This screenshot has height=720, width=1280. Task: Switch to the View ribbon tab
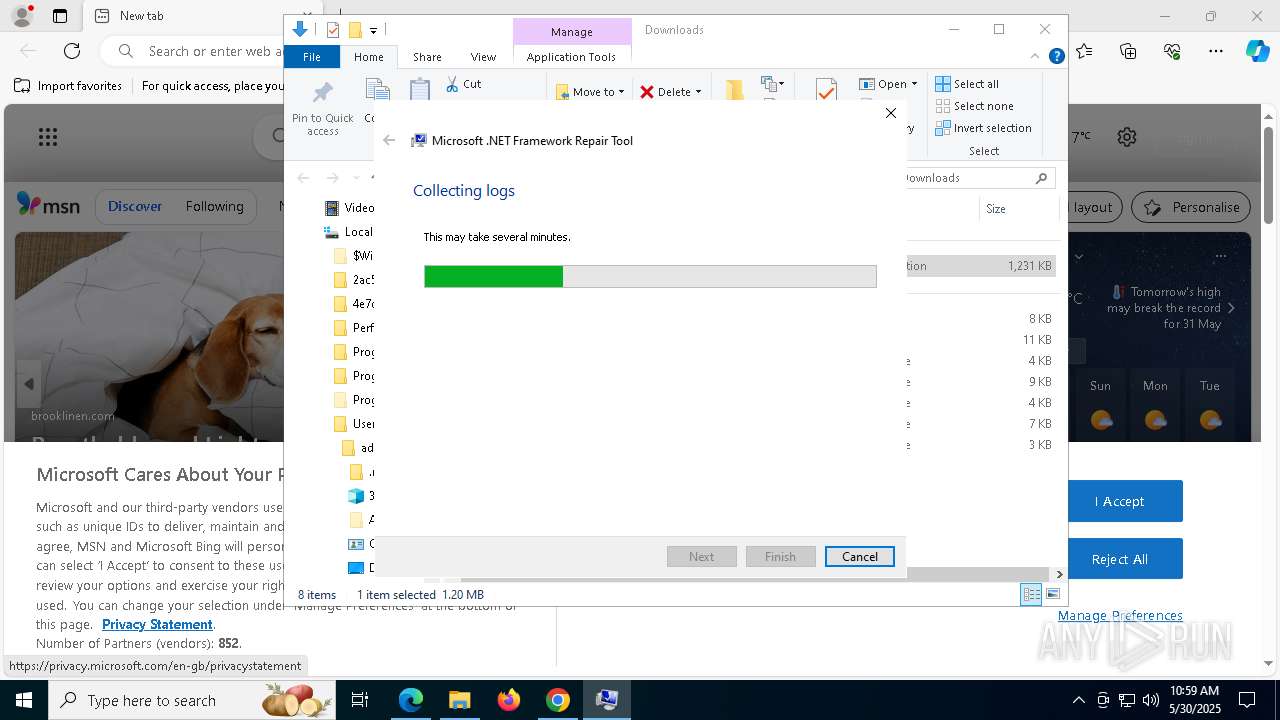(x=483, y=57)
